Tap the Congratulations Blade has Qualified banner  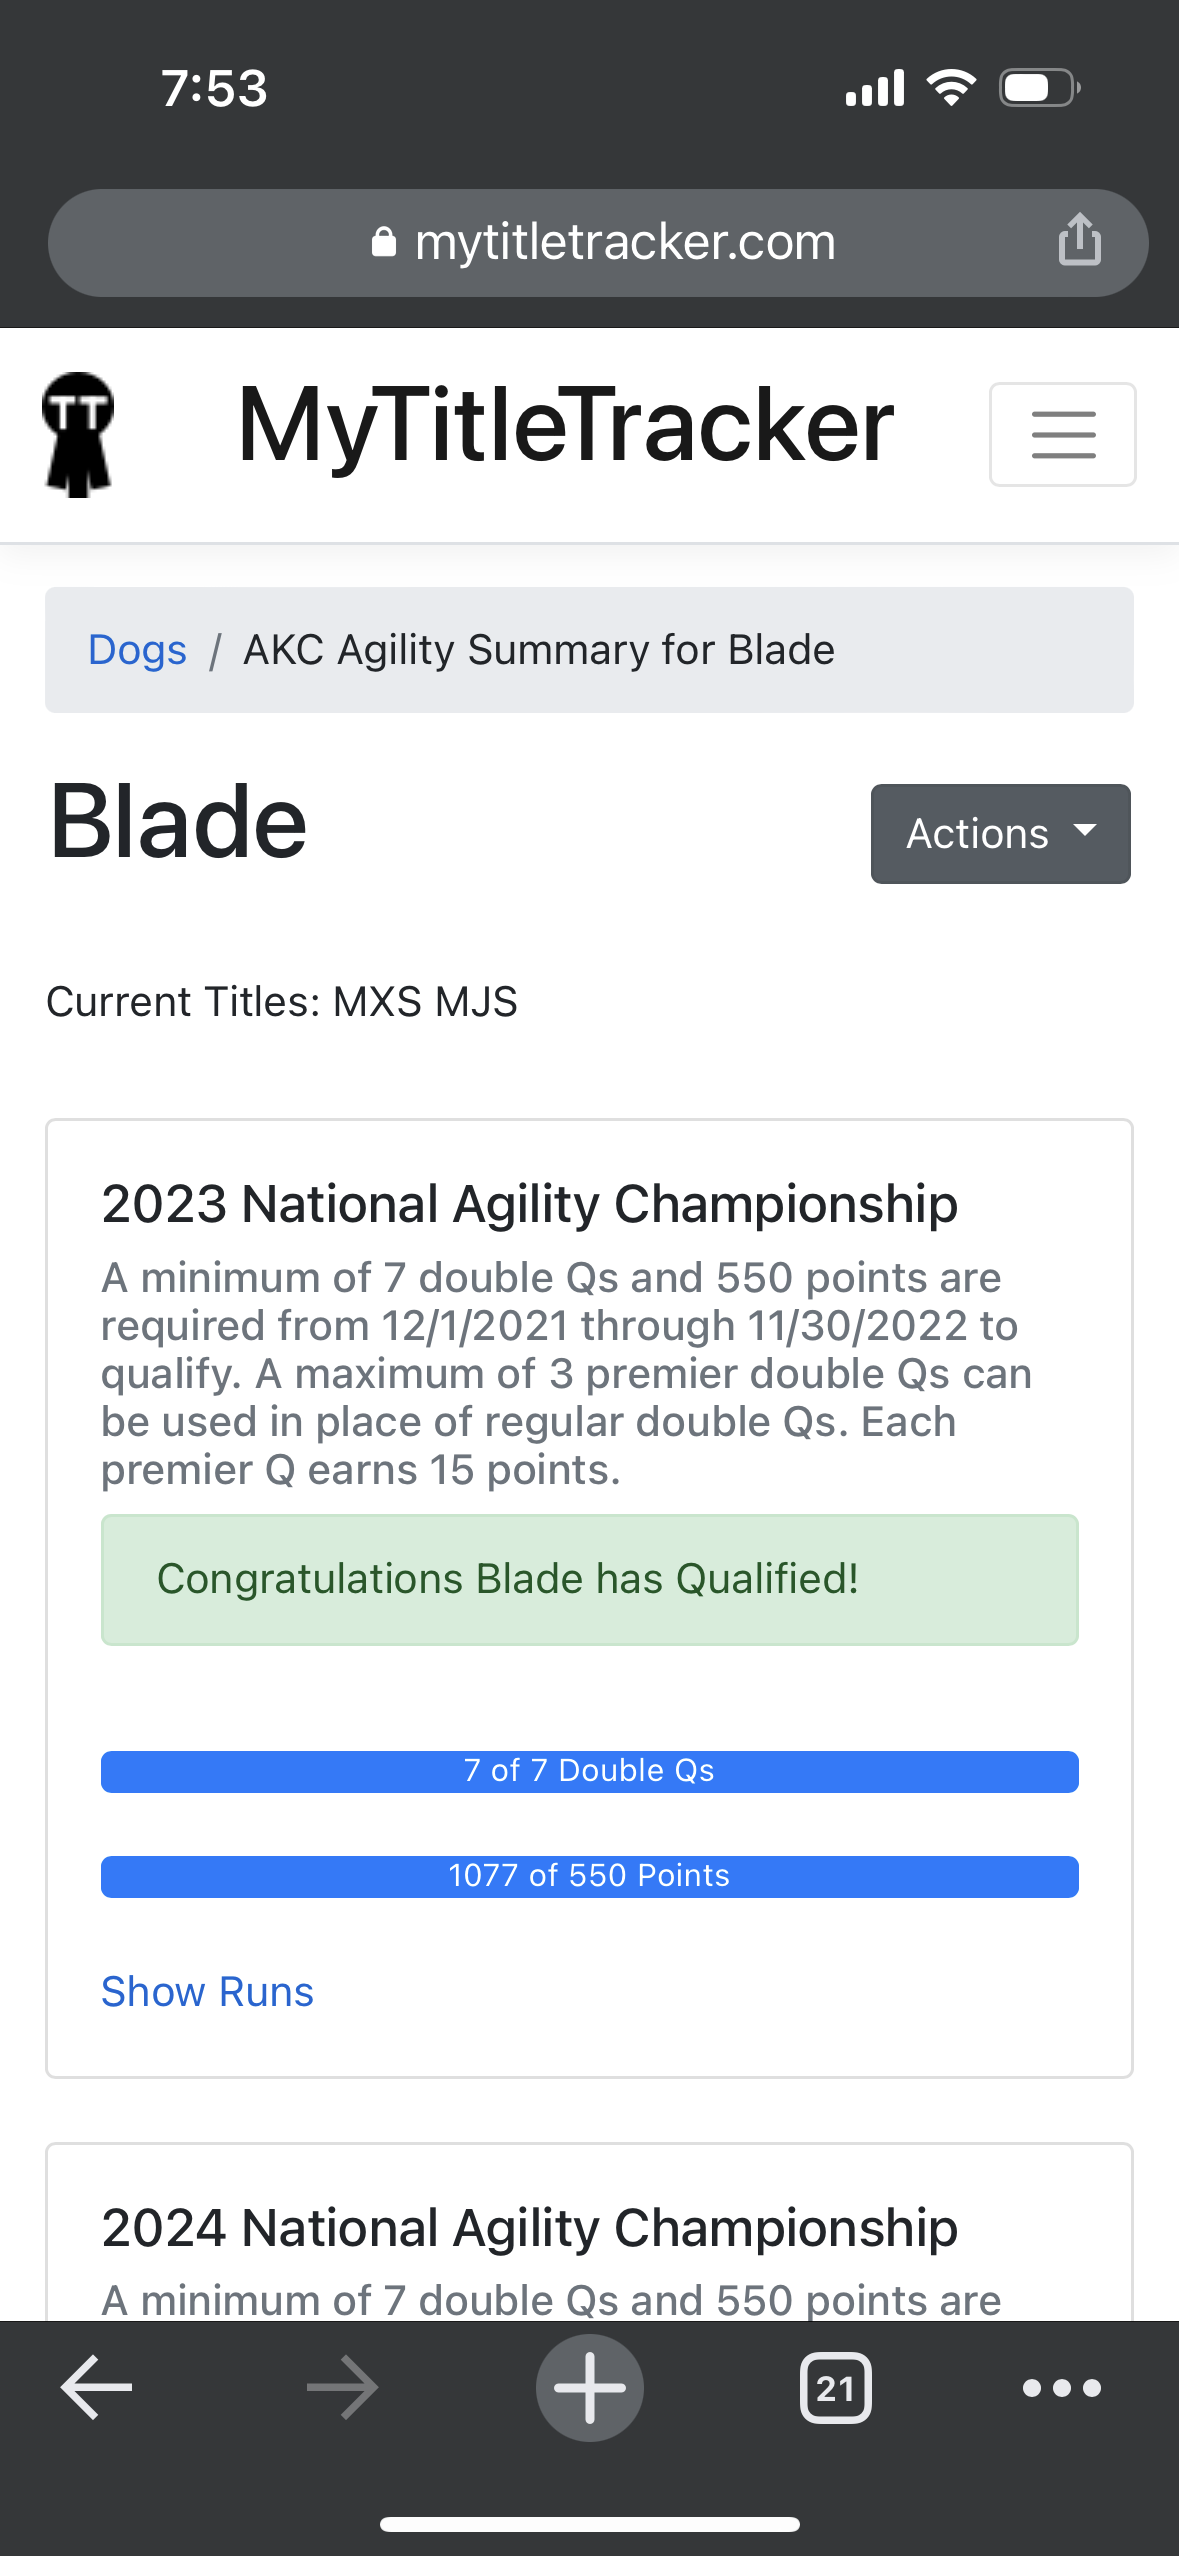click(589, 1579)
